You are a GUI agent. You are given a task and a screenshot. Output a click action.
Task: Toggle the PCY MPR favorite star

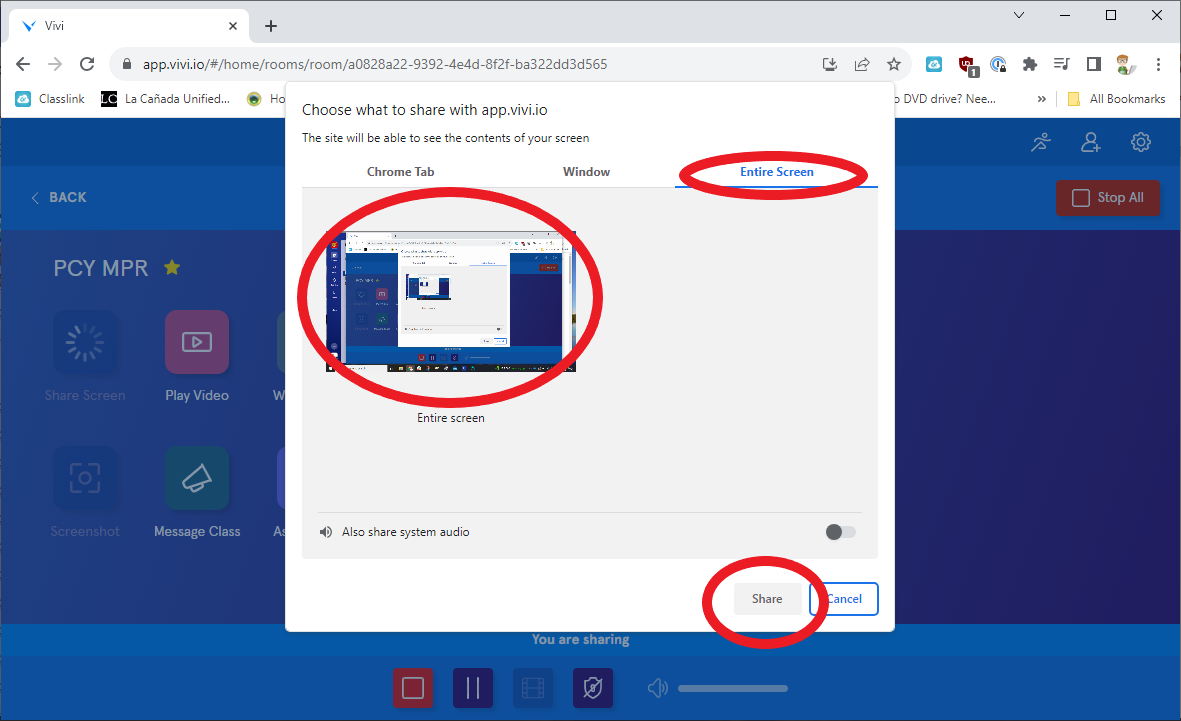coord(172,267)
